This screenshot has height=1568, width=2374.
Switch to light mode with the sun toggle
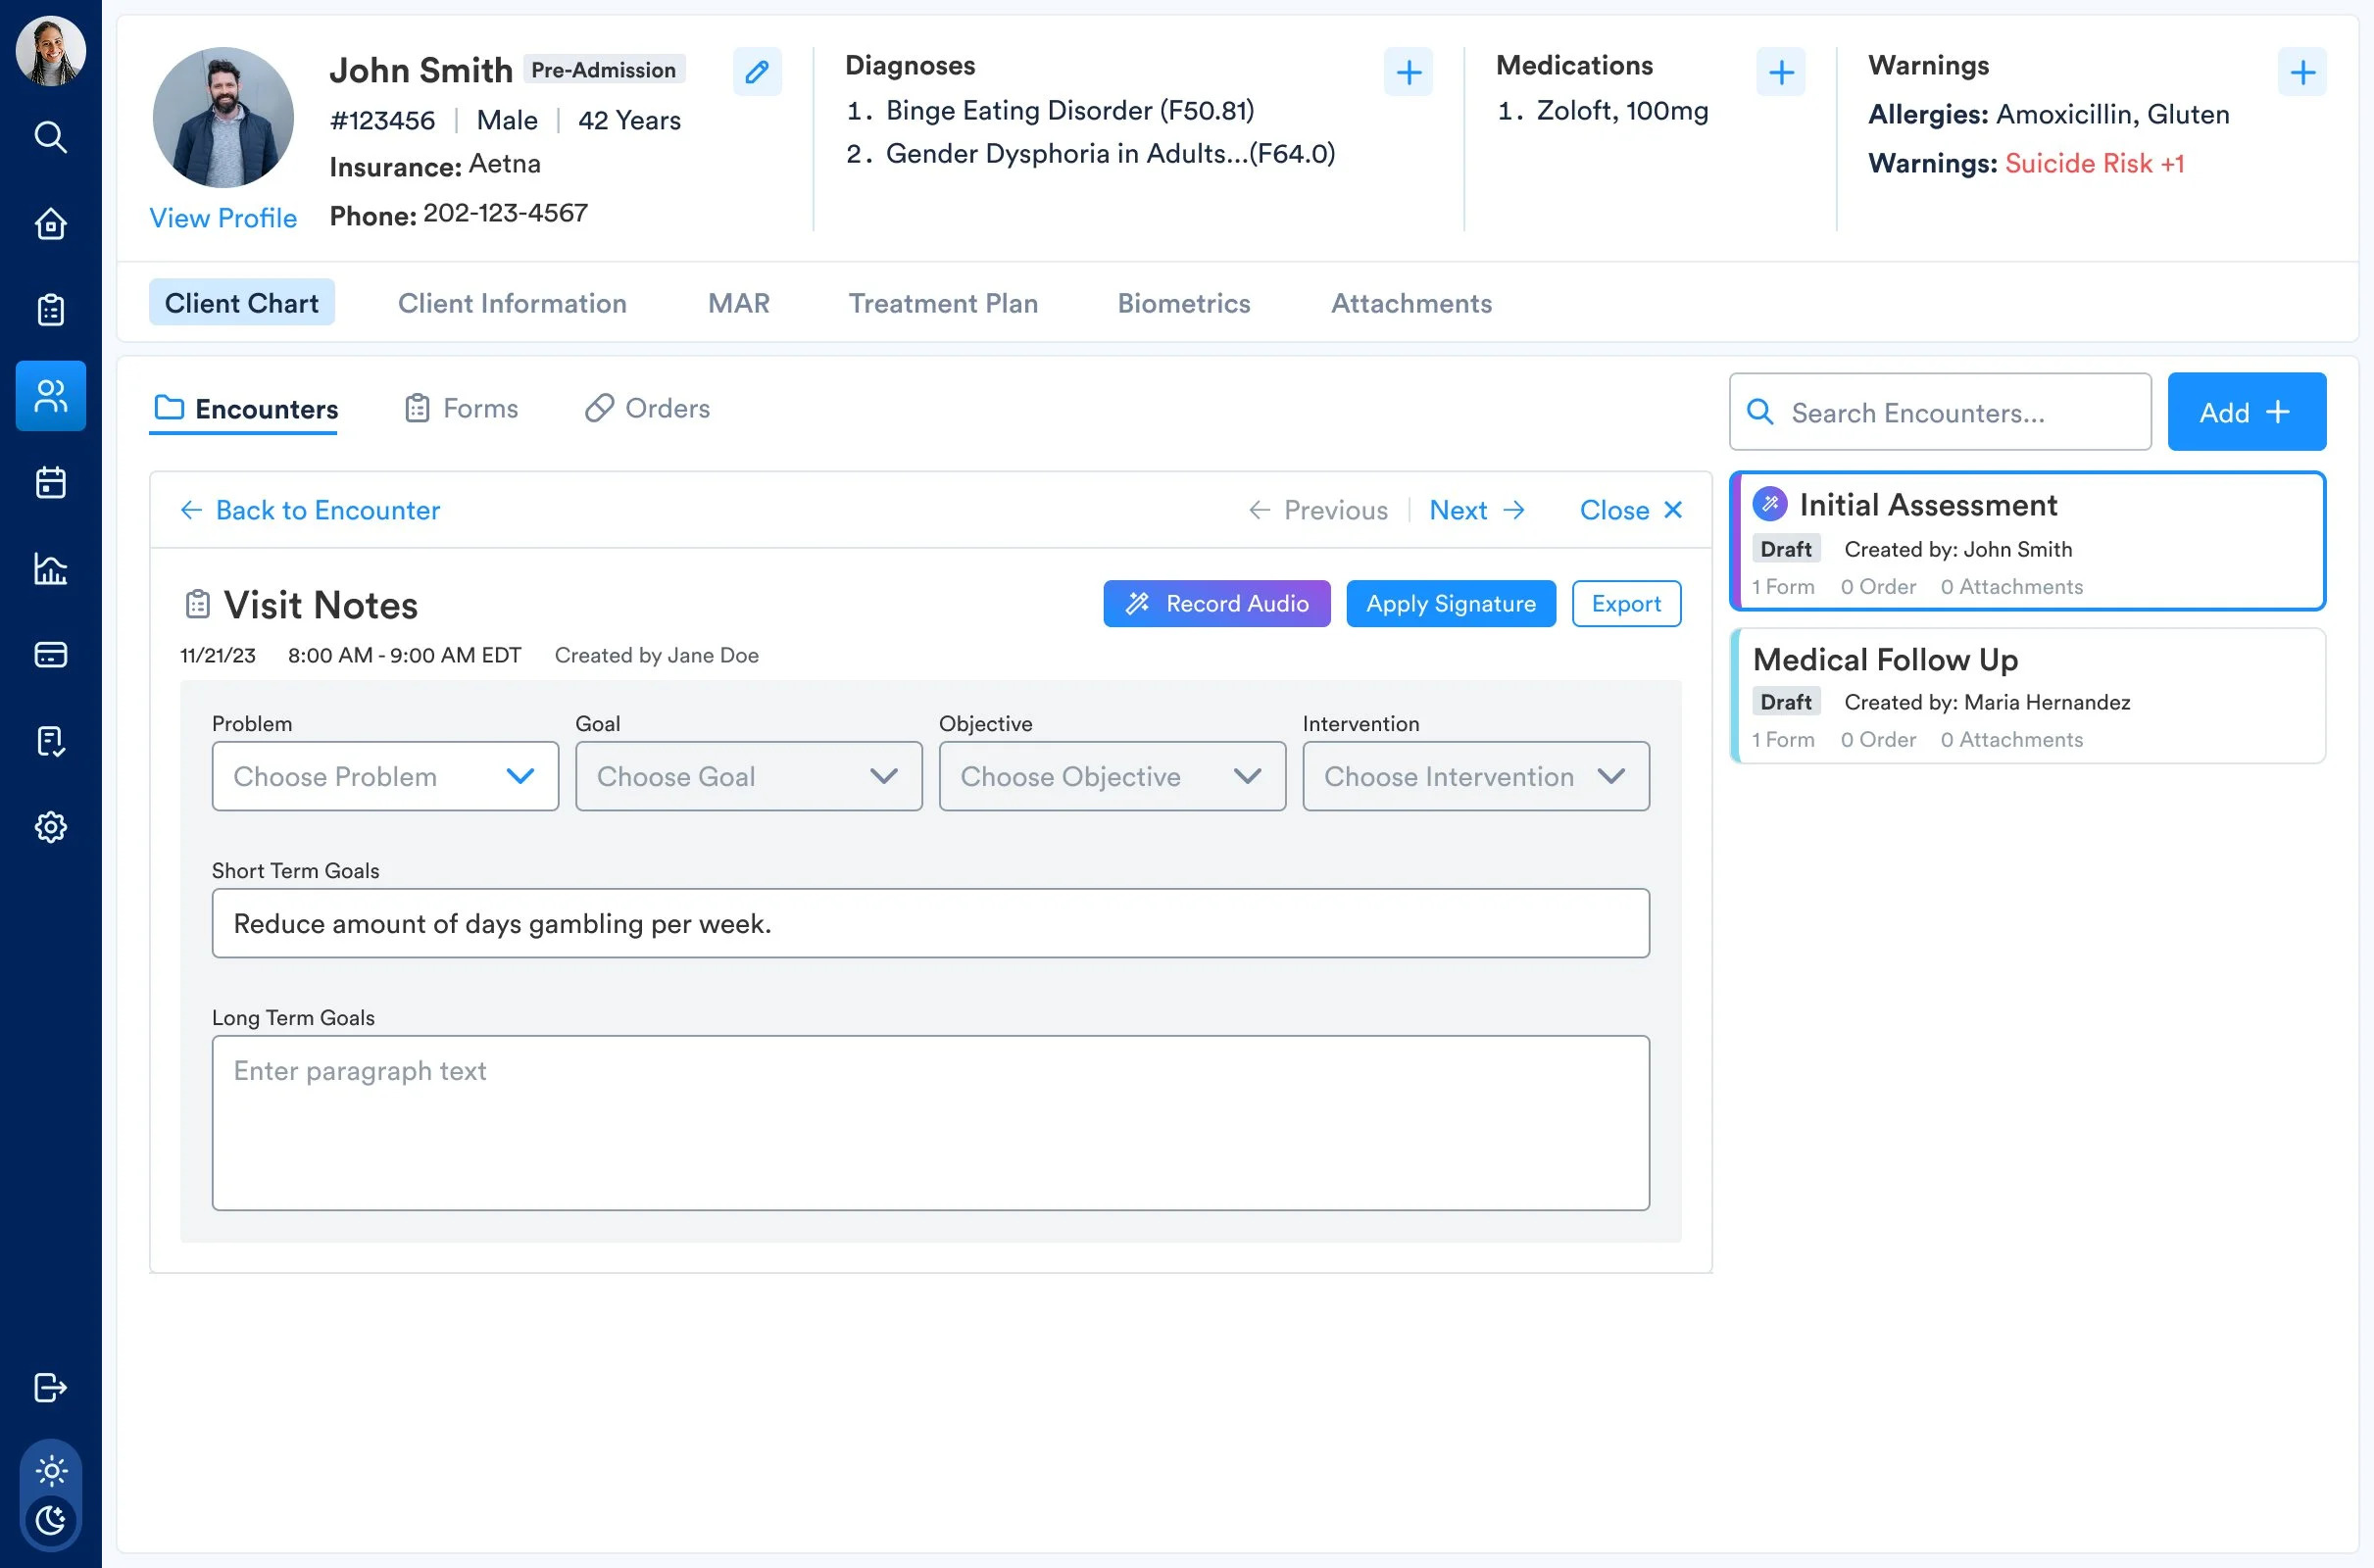[50, 1470]
